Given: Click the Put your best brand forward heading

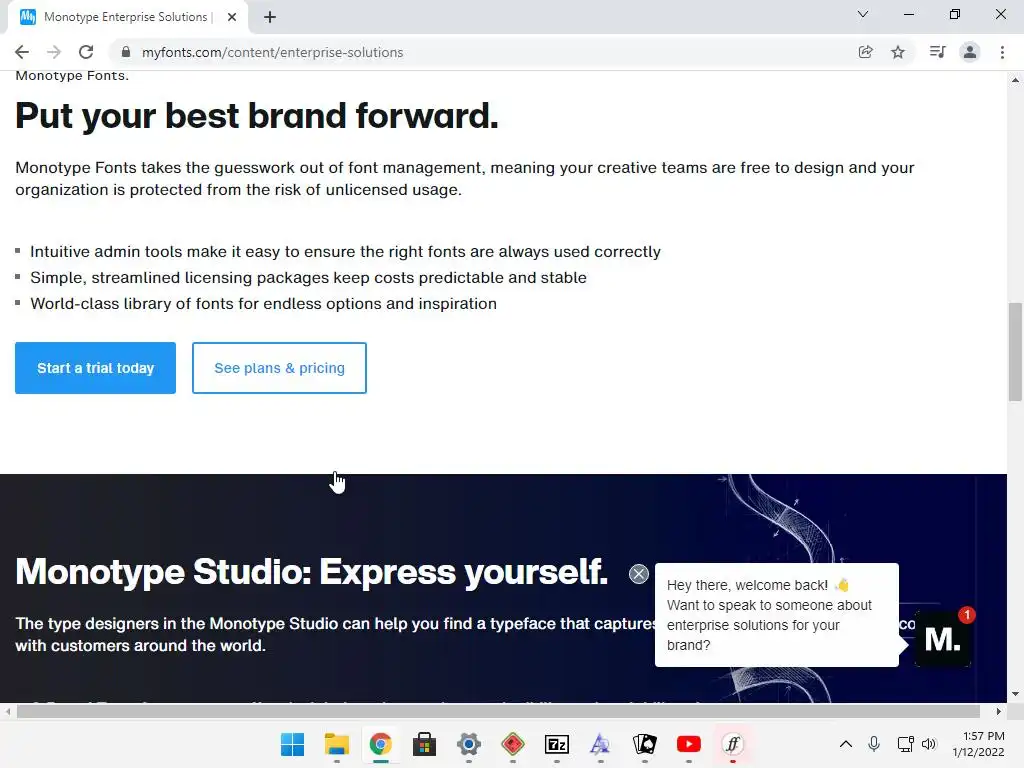Looking at the screenshot, I should coord(257,116).
